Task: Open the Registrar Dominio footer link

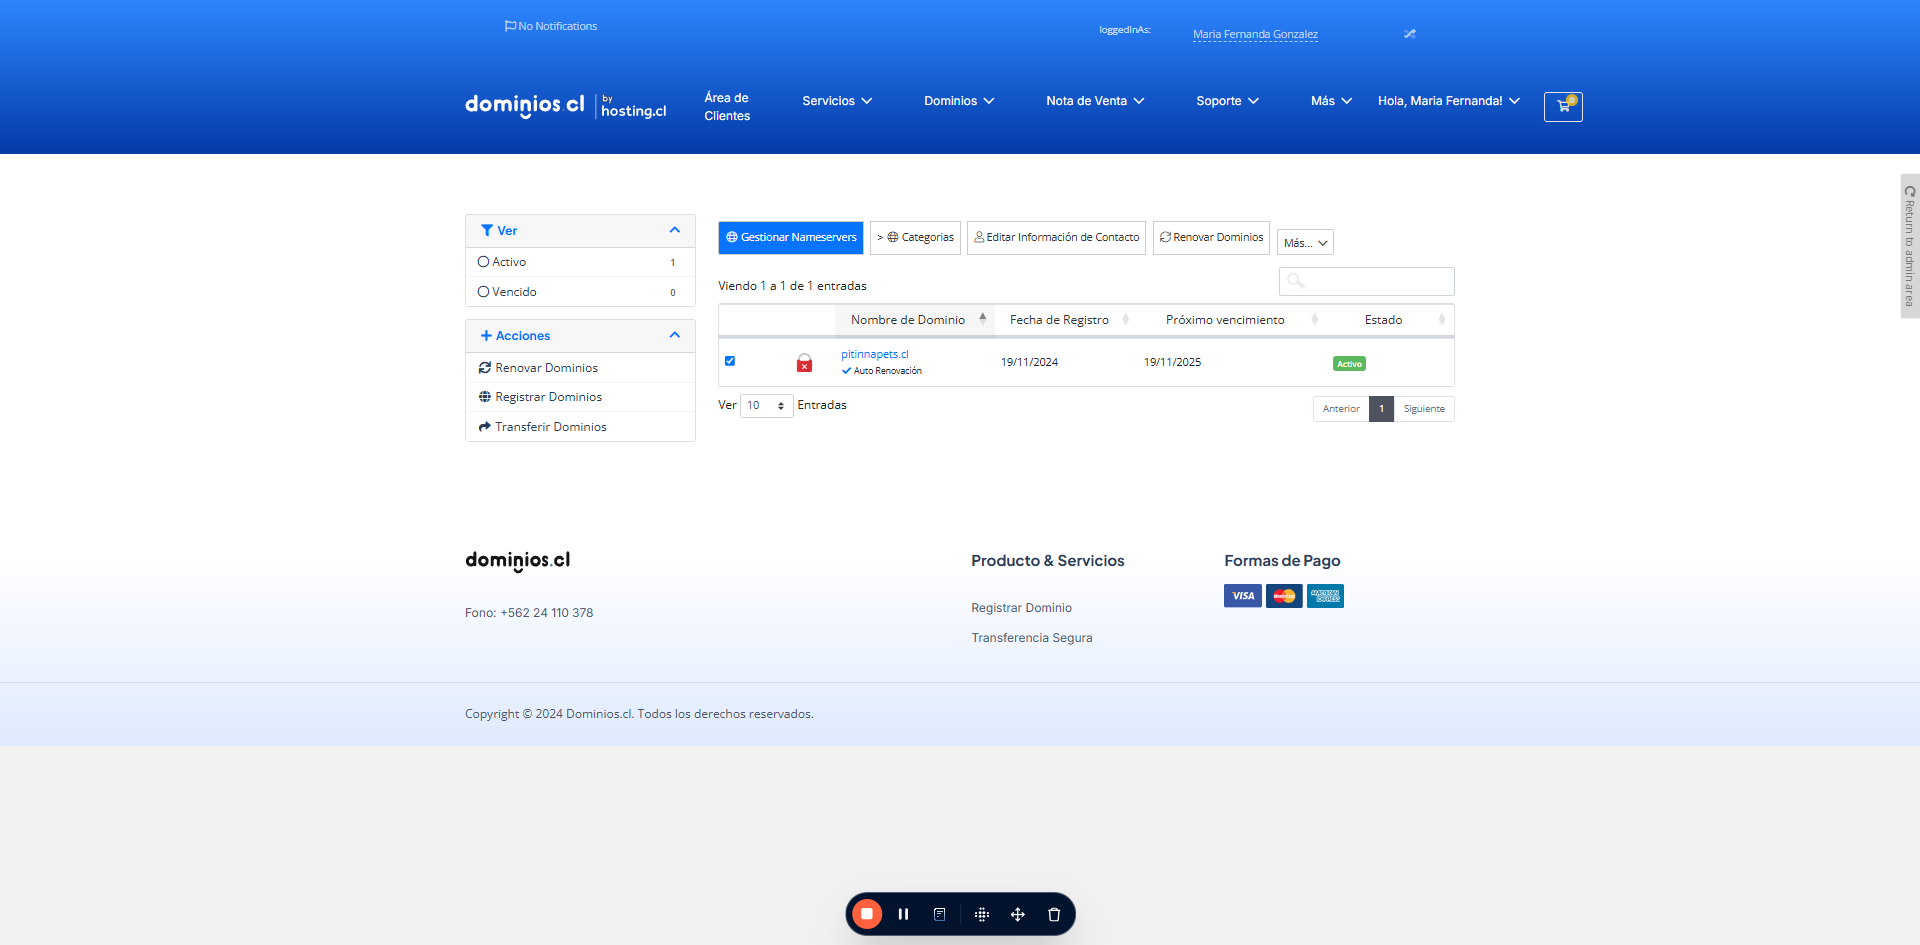Action: (x=1021, y=608)
